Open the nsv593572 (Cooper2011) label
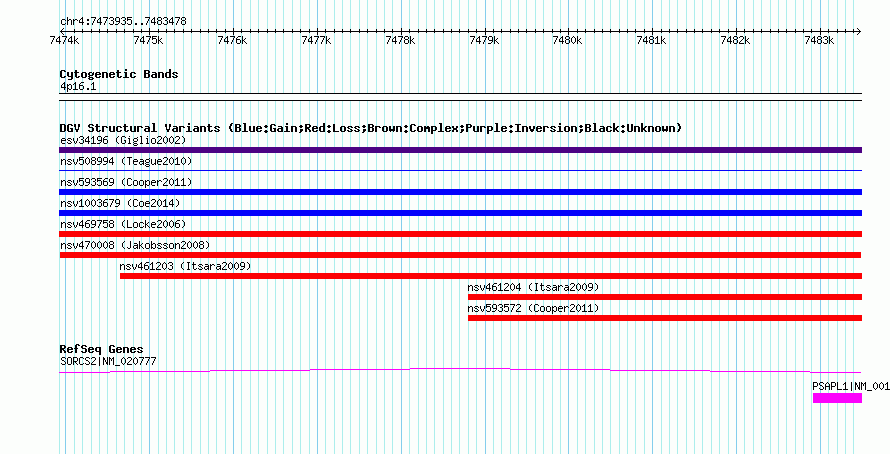890x454 pixels. click(x=534, y=308)
